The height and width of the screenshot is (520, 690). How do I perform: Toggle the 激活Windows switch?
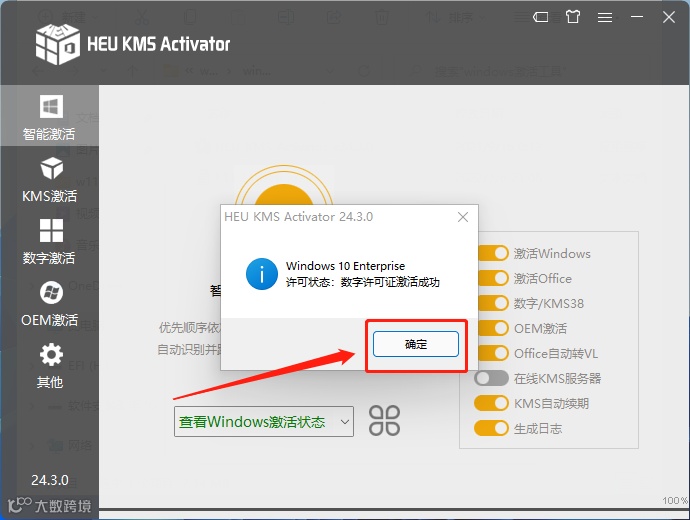[492, 253]
